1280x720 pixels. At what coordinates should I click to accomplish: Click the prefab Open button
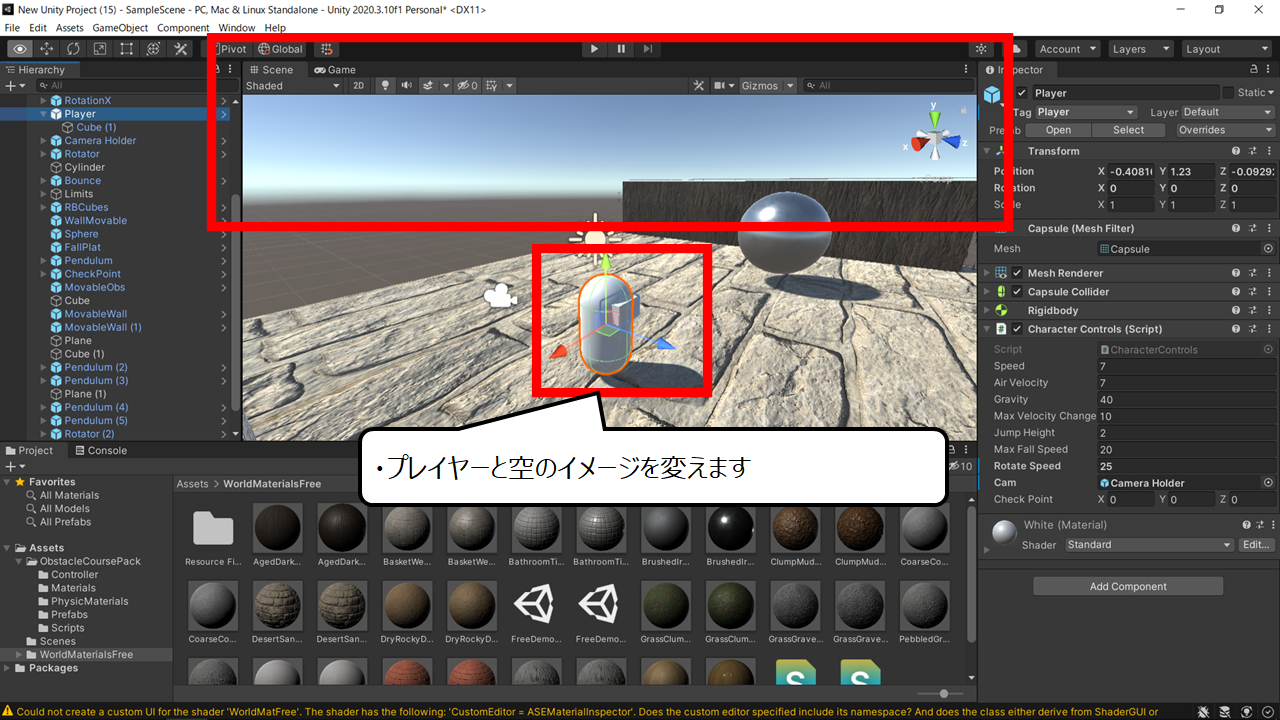1059,130
